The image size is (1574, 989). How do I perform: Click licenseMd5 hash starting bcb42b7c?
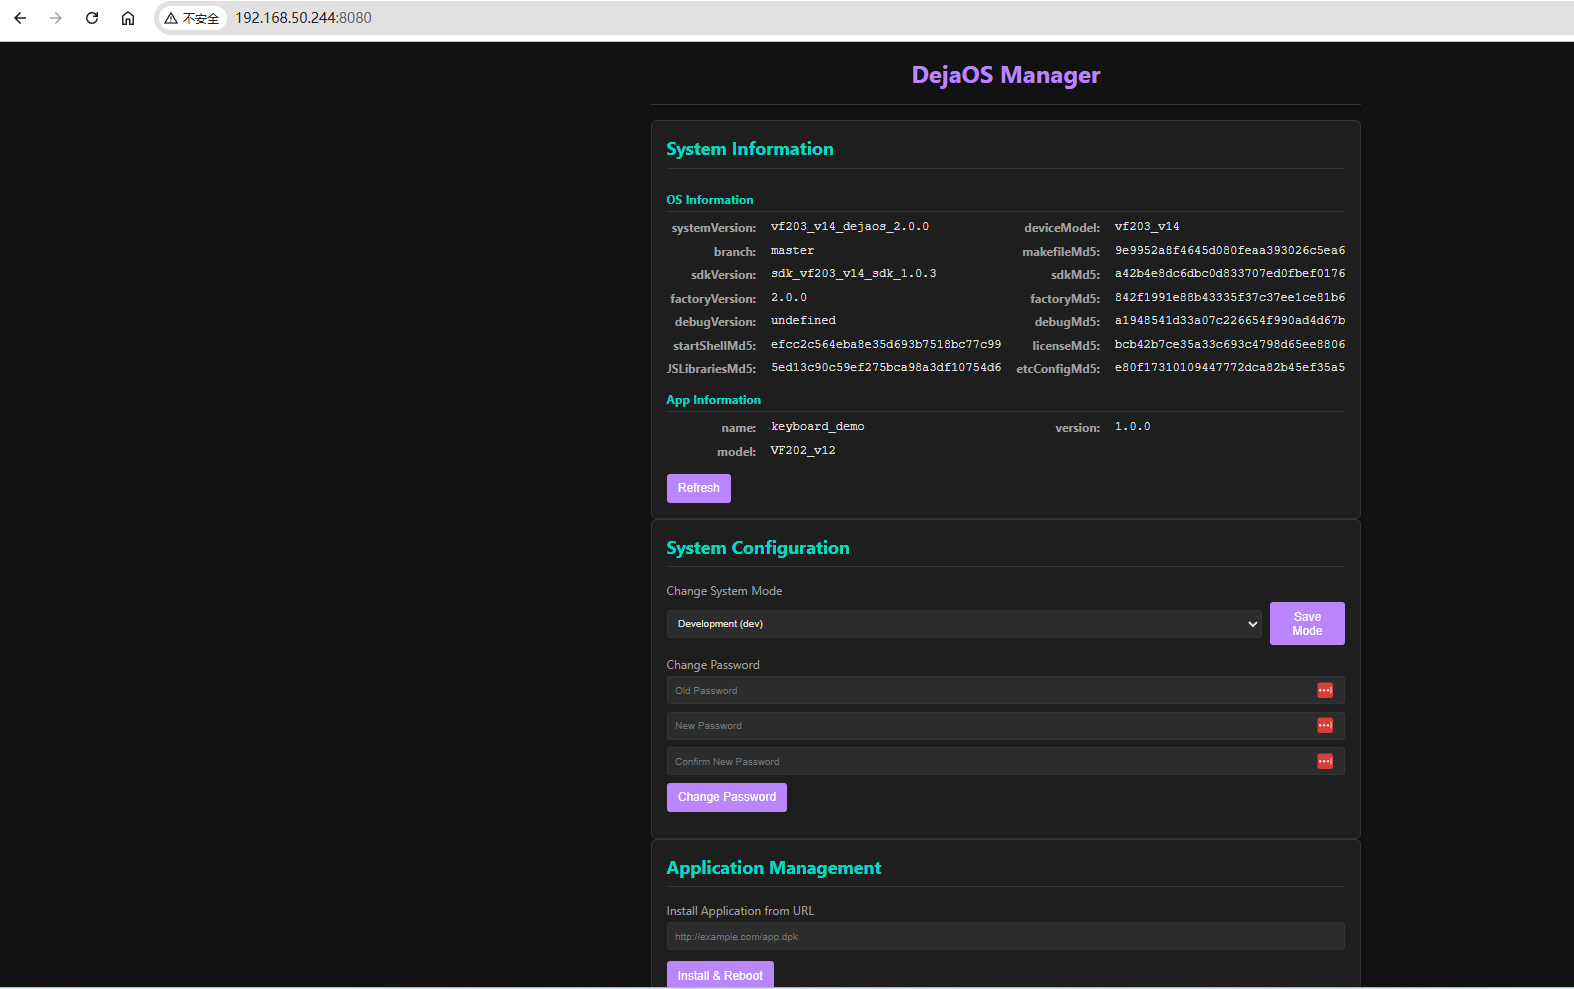pos(1230,344)
